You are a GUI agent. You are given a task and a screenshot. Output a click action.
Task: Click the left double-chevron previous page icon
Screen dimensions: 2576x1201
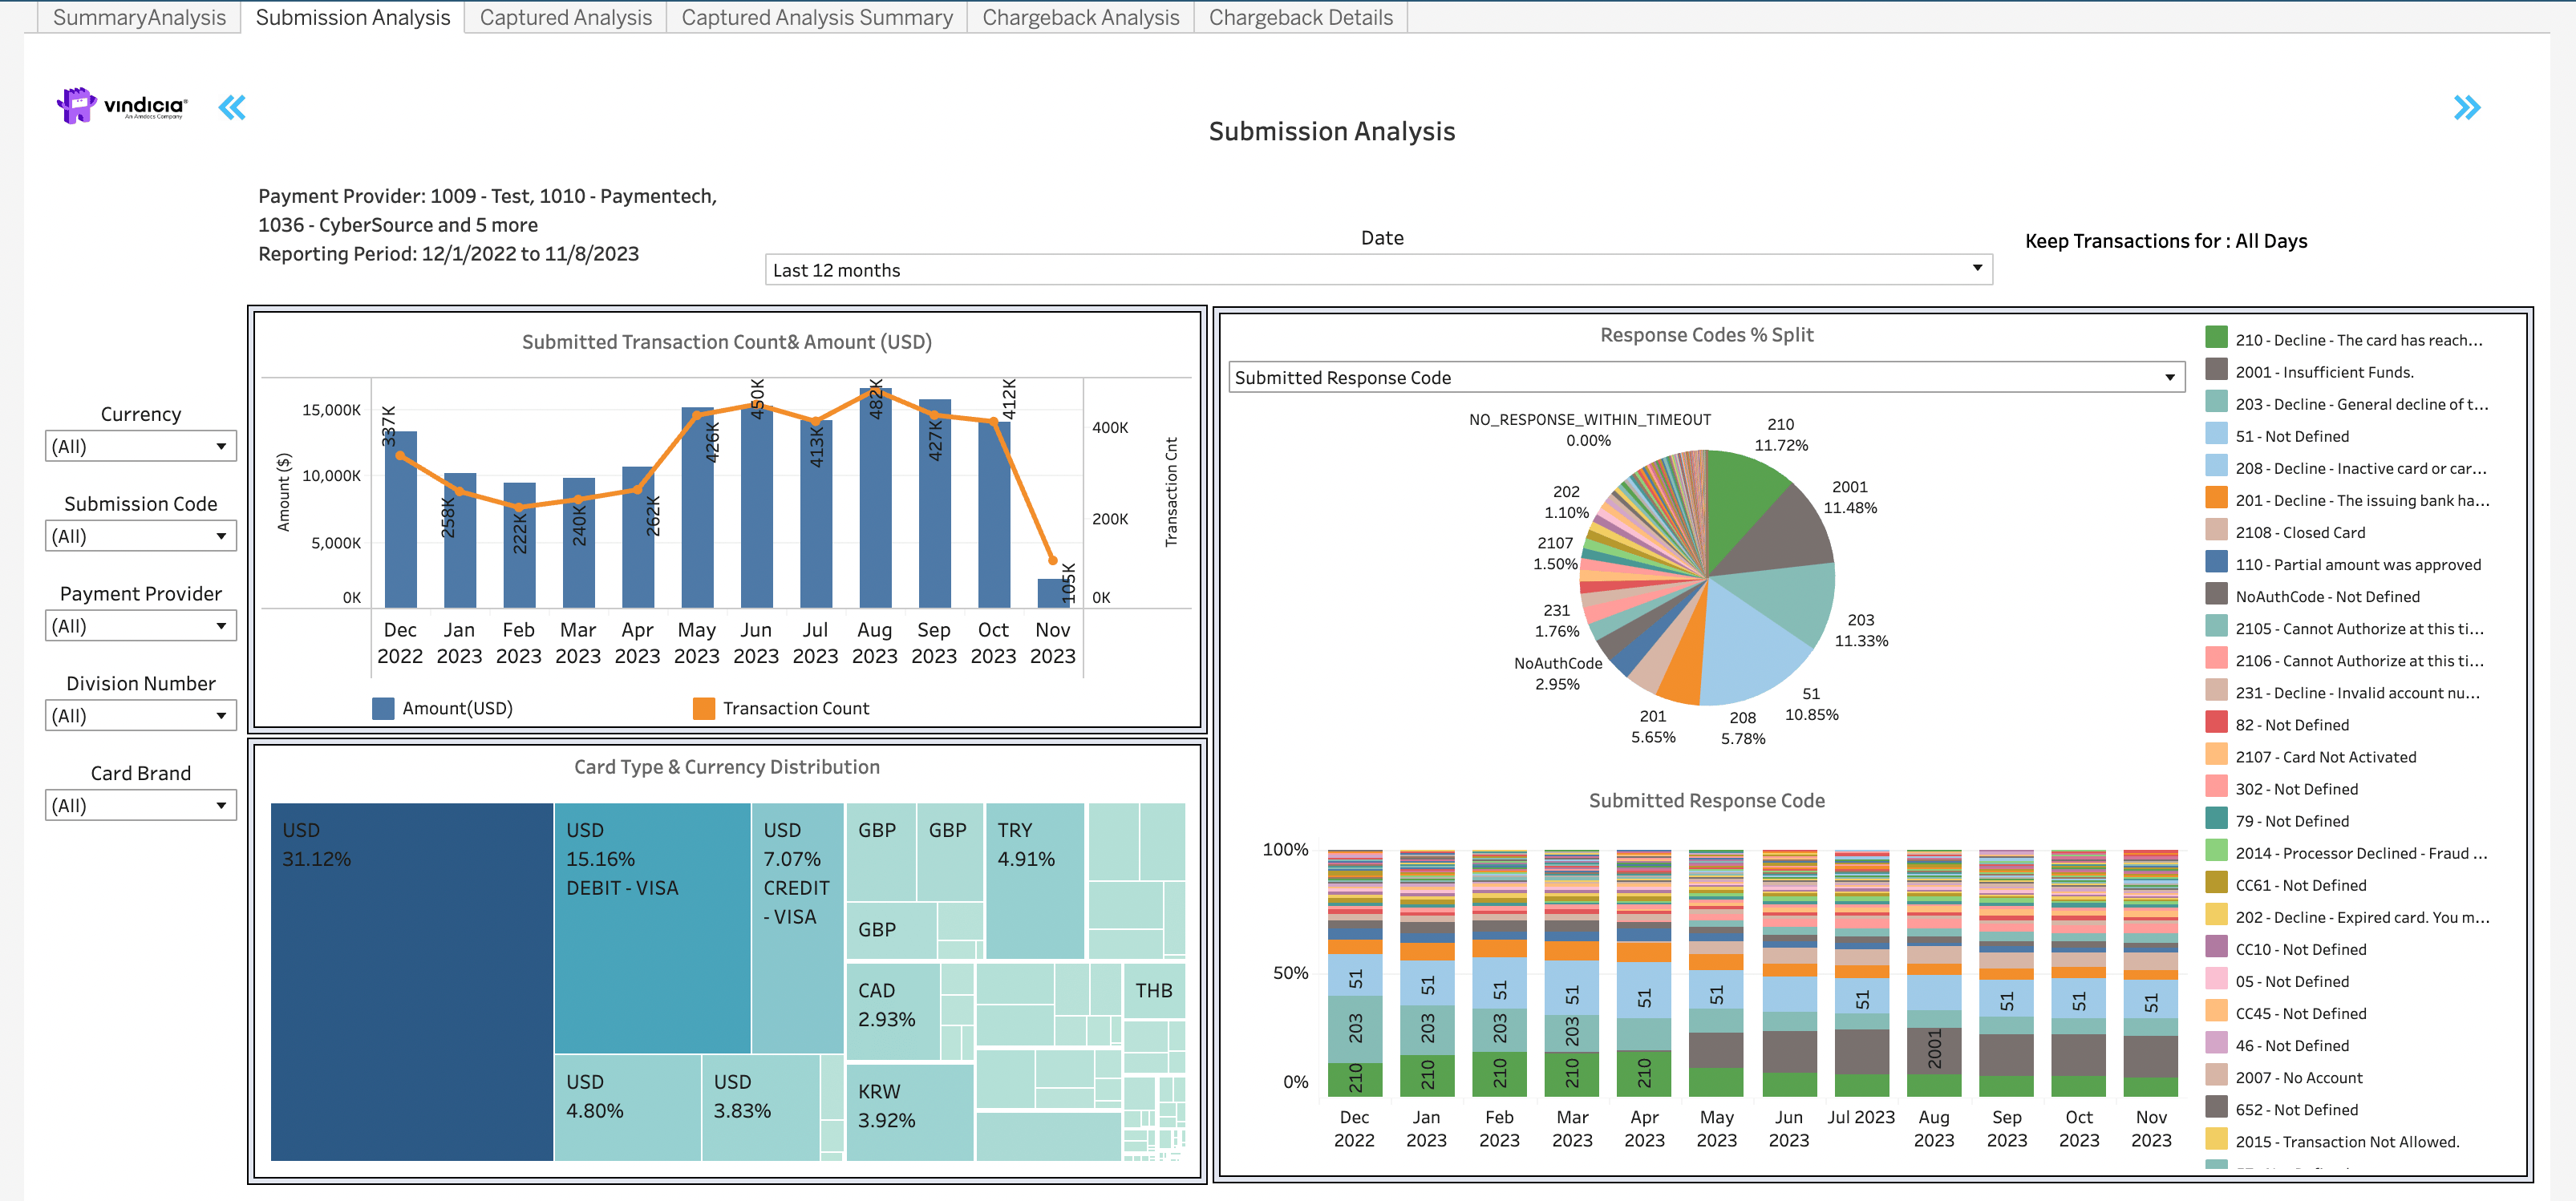point(232,107)
